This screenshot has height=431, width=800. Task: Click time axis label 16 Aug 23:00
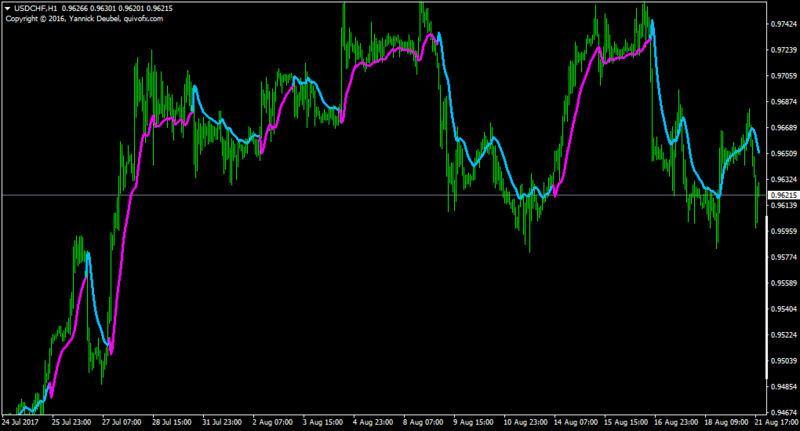[x=677, y=422]
